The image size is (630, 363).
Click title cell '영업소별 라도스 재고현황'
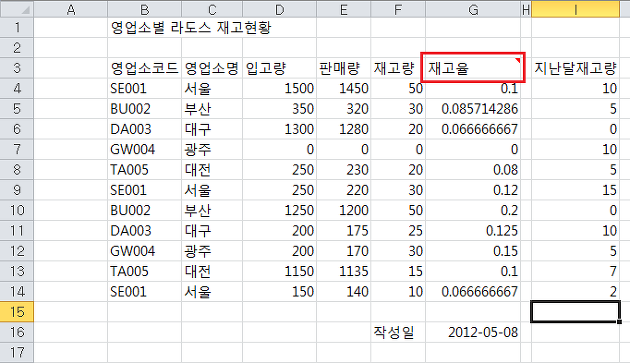[191, 27]
